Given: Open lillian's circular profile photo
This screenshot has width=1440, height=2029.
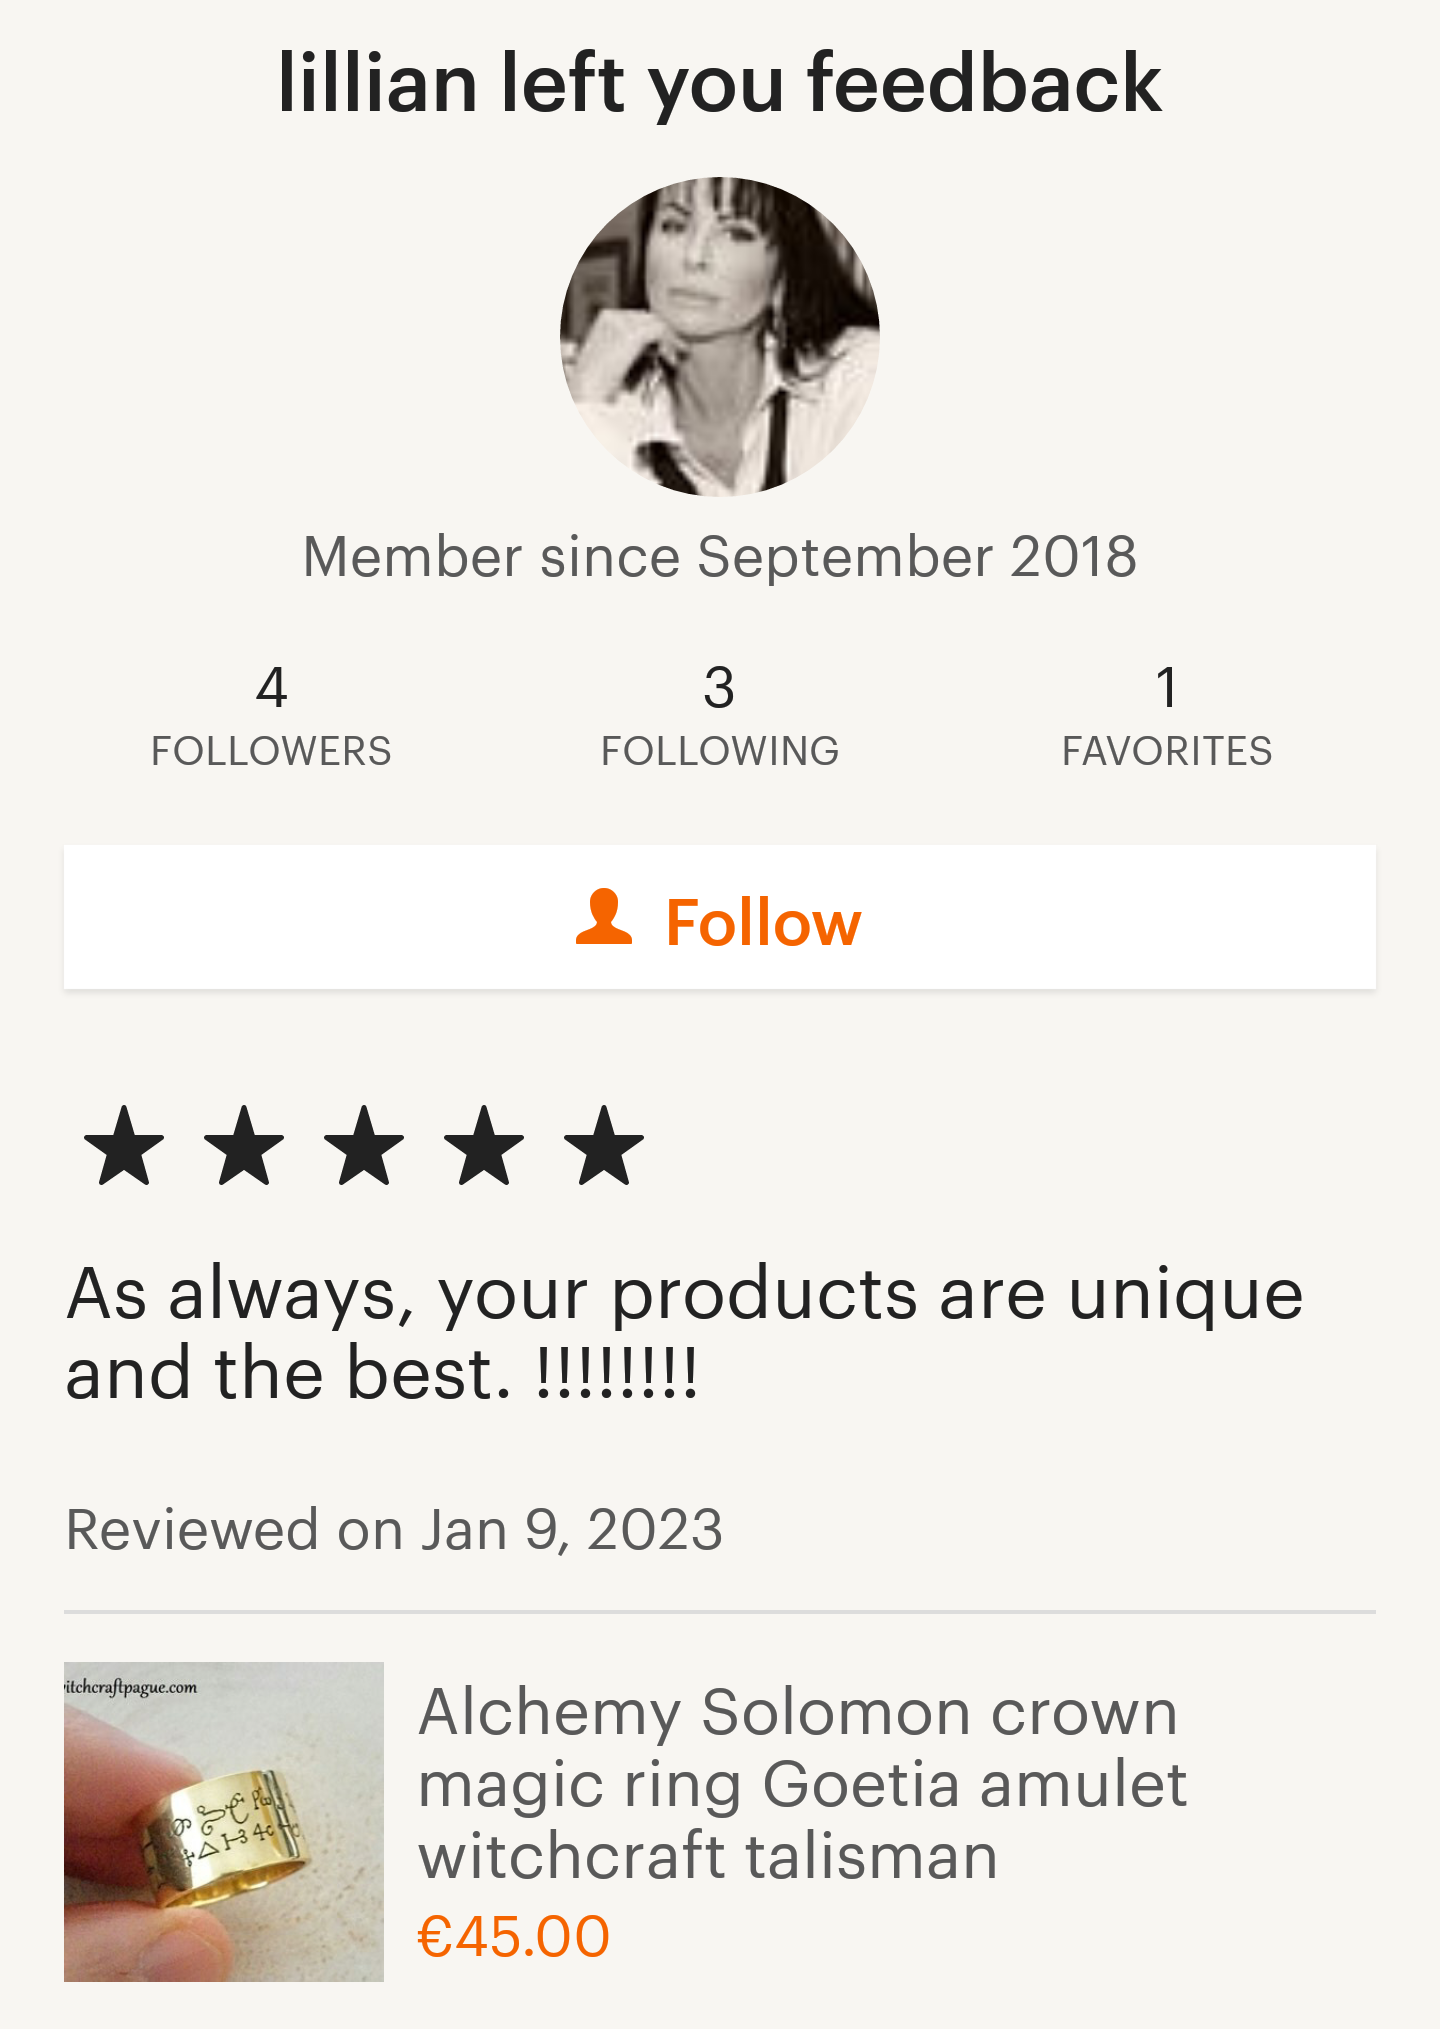Looking at the screenshot, I should click(x=720, y=337).
